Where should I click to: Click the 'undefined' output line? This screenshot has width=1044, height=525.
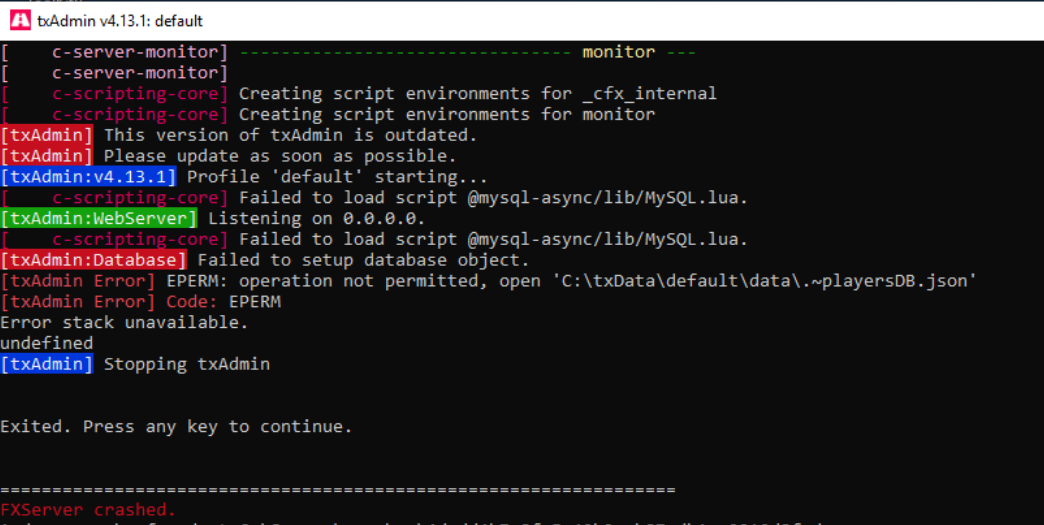click(x=47, y=343)
